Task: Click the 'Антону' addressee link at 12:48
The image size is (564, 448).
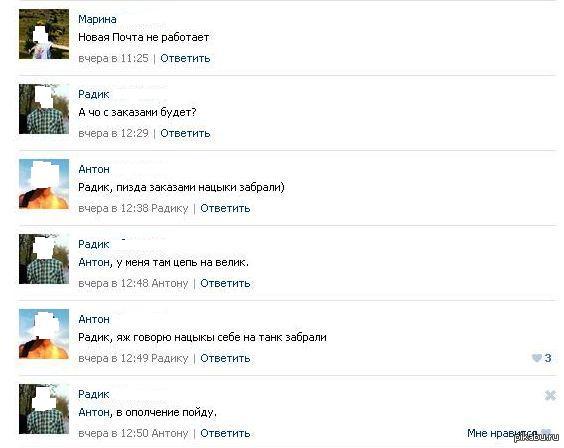Action: (170, 283)
